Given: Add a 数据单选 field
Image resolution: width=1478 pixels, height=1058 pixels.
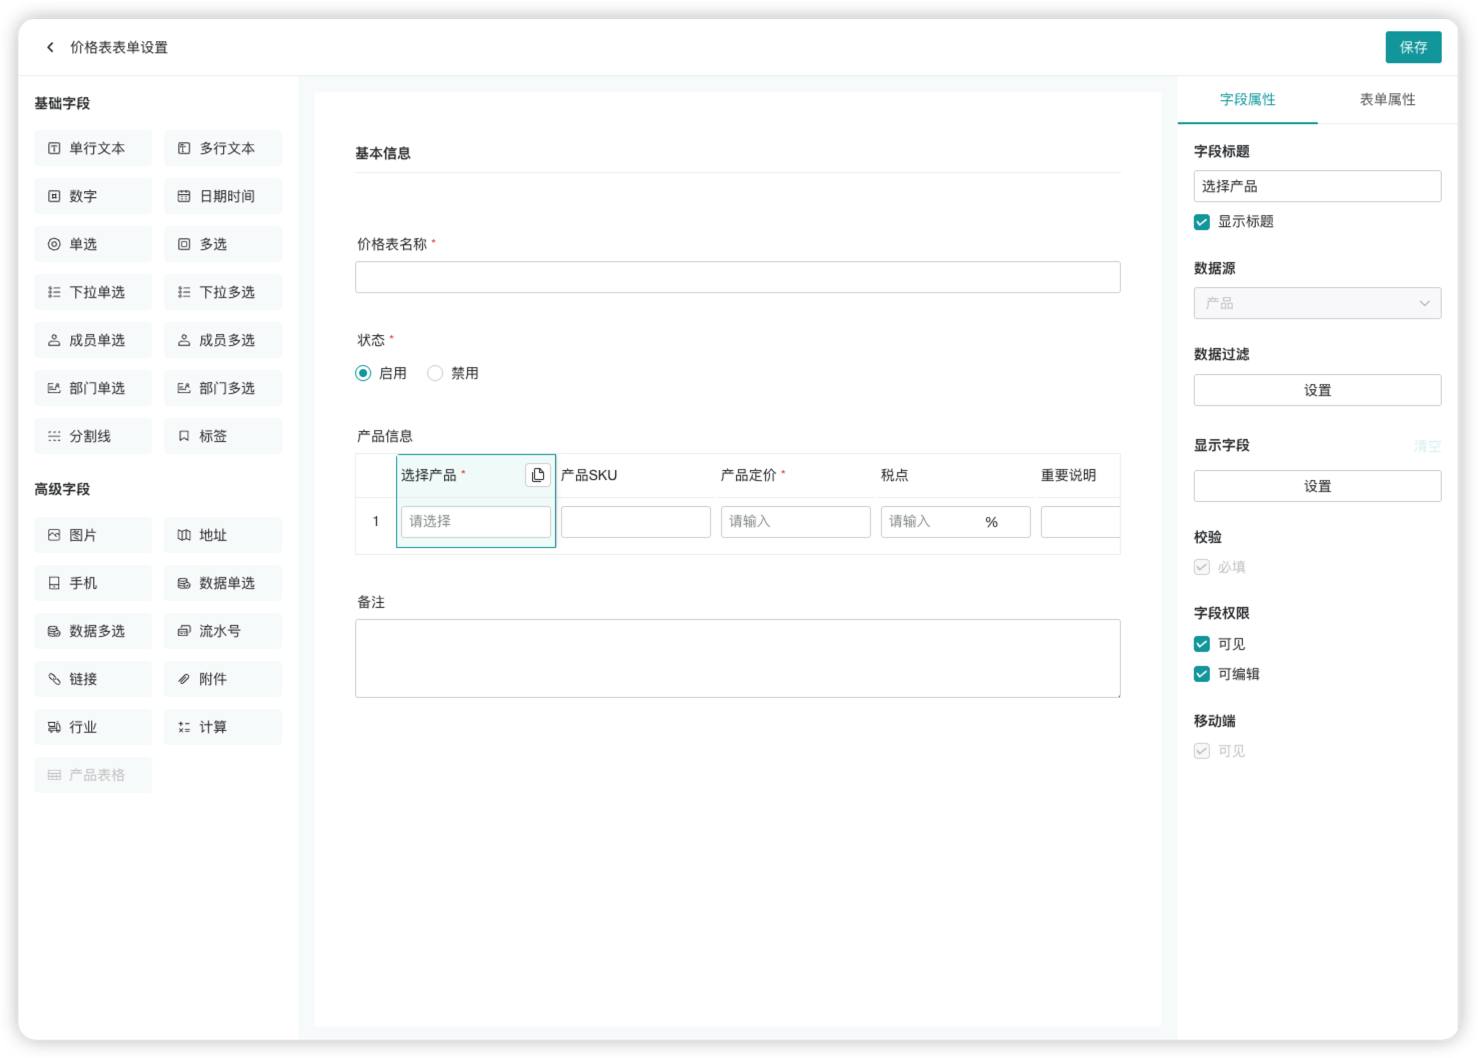Looking at the screenshot, I should 223,583.
